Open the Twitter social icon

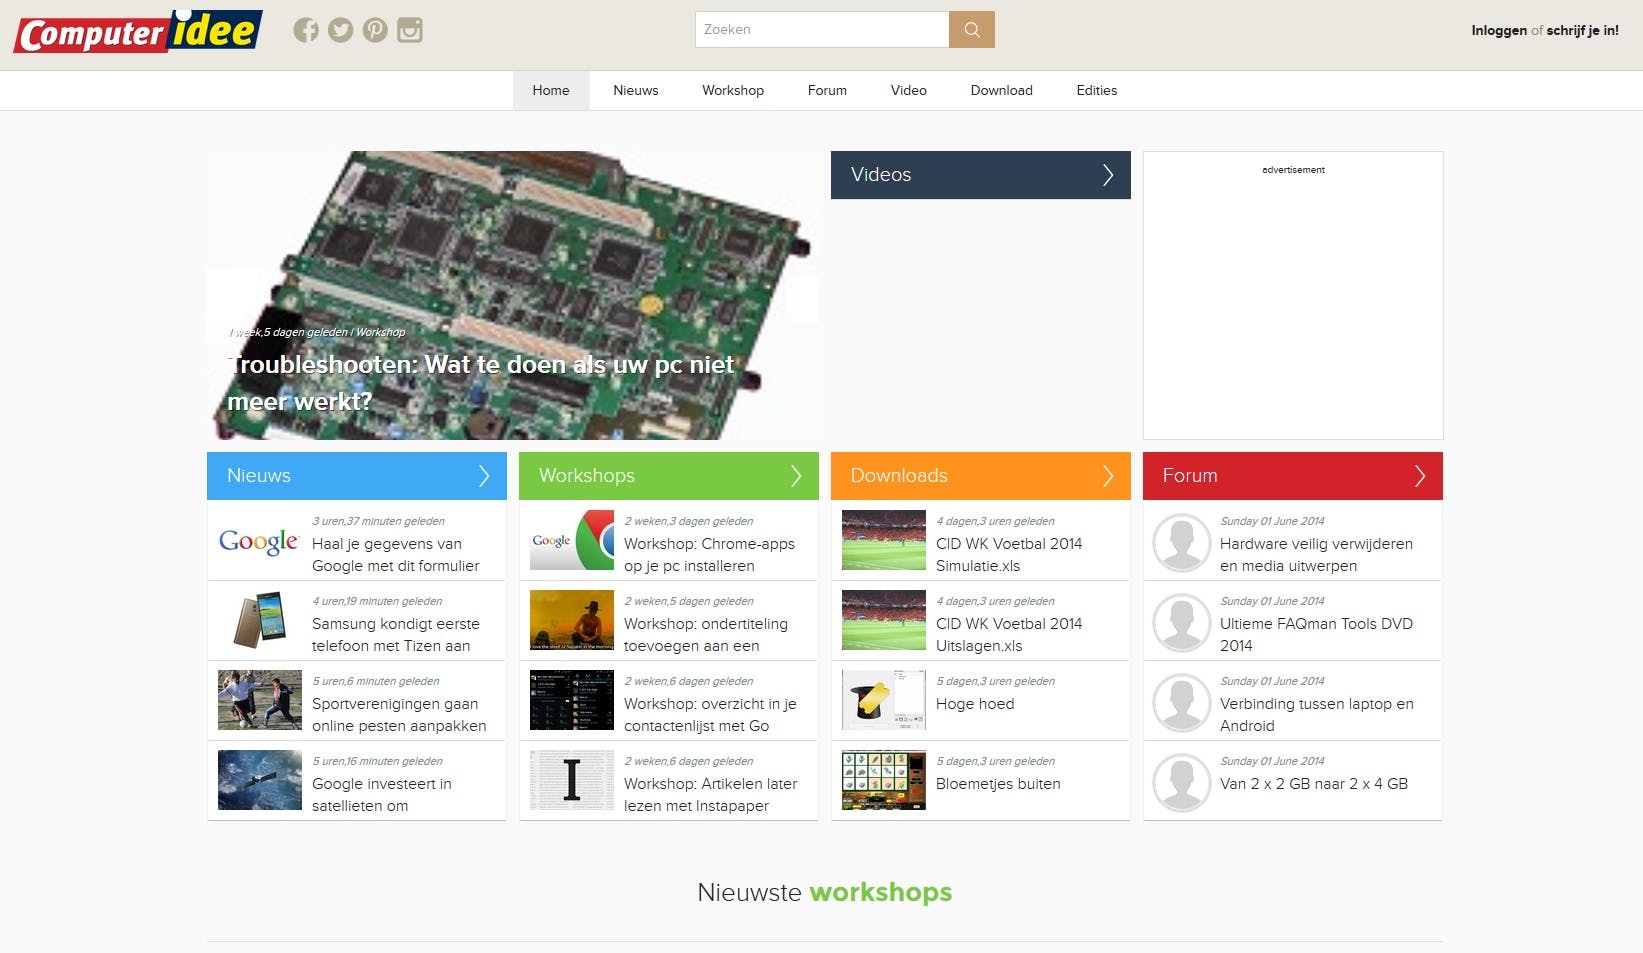341,30
